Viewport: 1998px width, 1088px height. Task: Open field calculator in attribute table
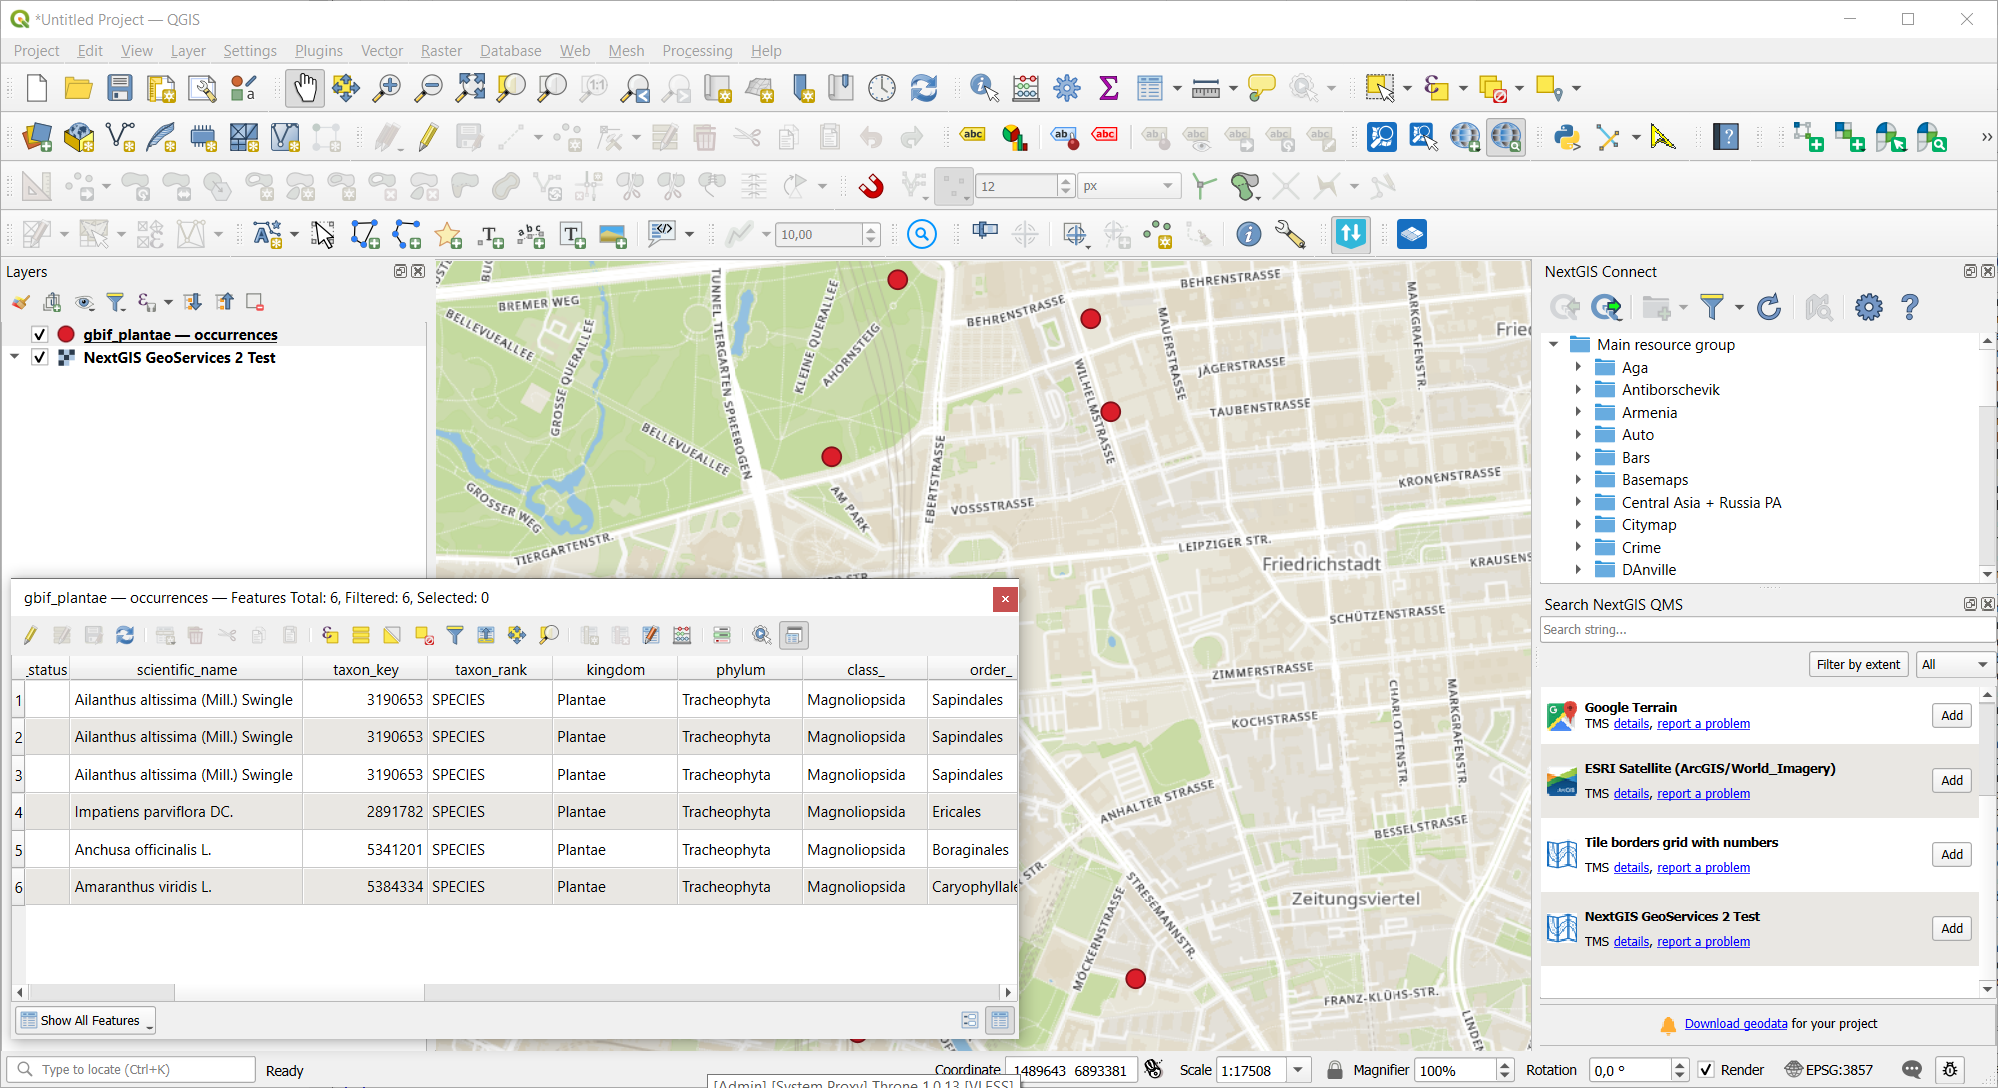pos(682,635)
